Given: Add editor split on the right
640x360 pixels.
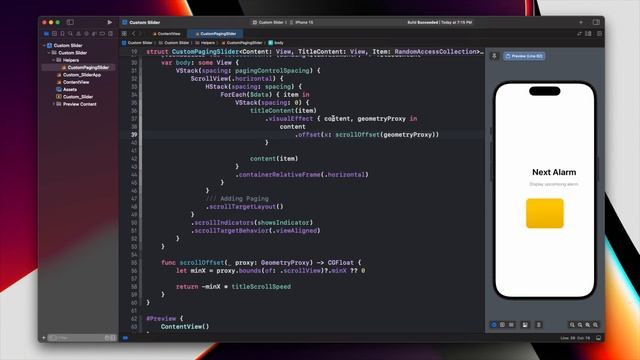Looking at the screenshot, I should click(599, 33).
